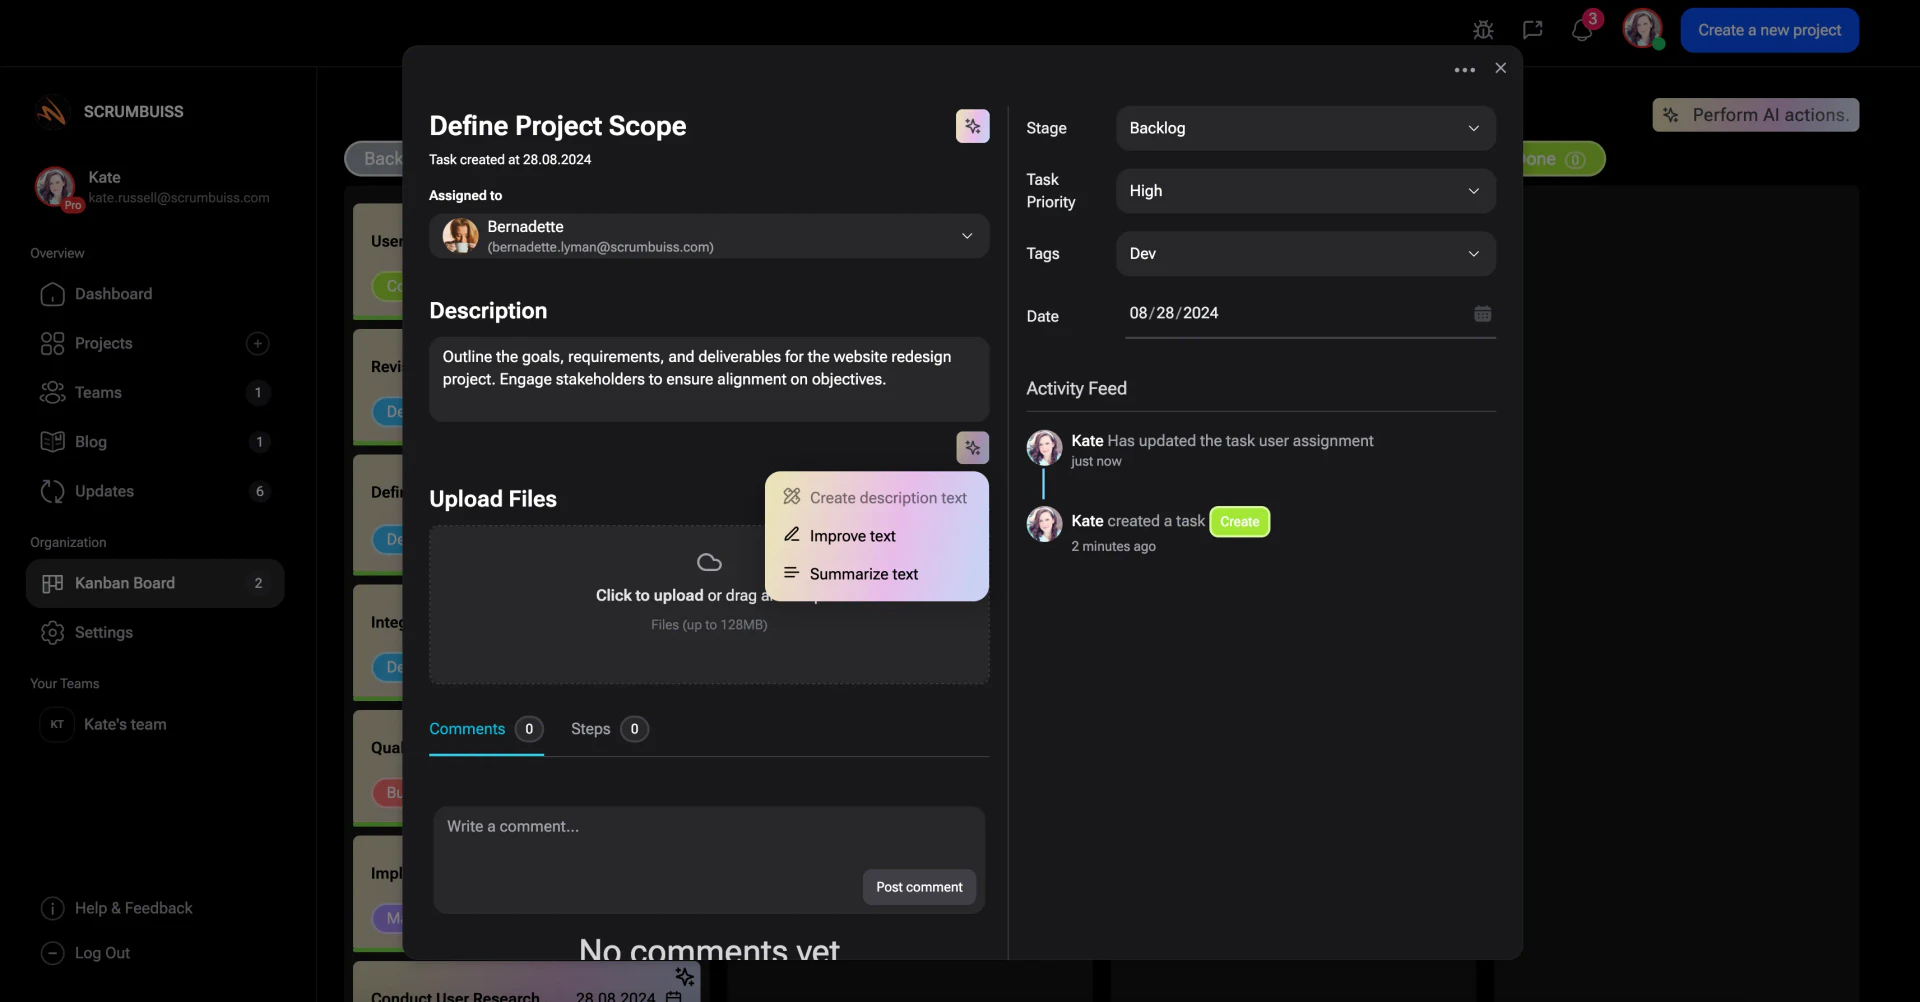Viewport: 1920px width, 1002px height.
Task: Click the Perform AI actions button
Action: click(x=1755, y=115)
